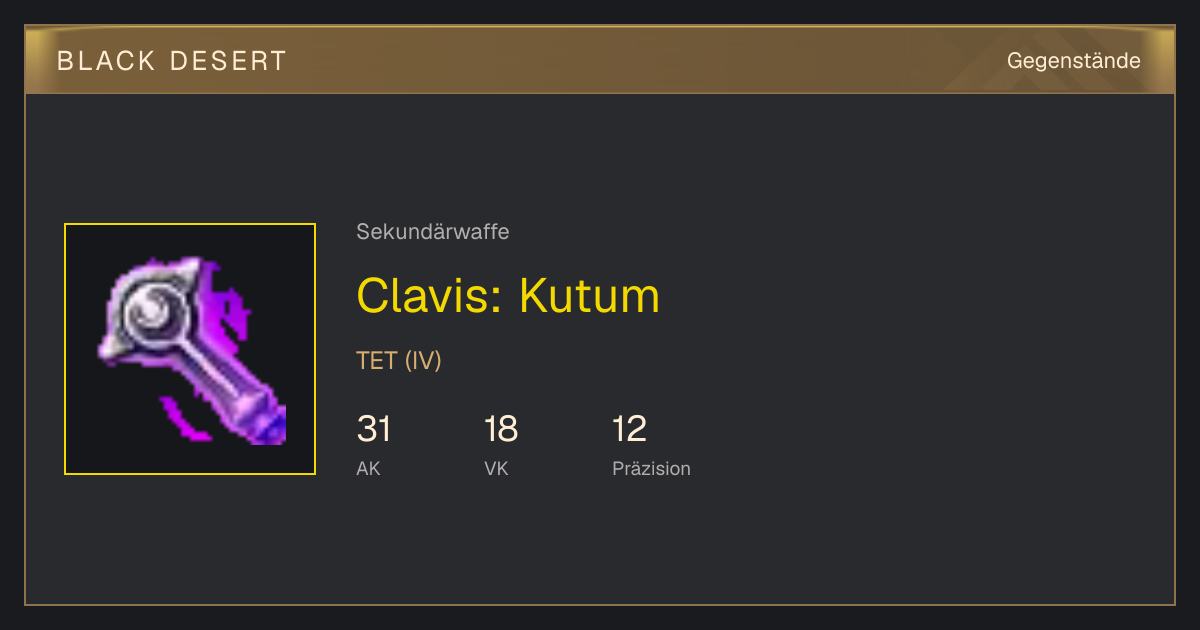Image resolution: width=1200 pixels, height=630 pixels.
Task: Click the Präzision value 12
Action: 629,429
